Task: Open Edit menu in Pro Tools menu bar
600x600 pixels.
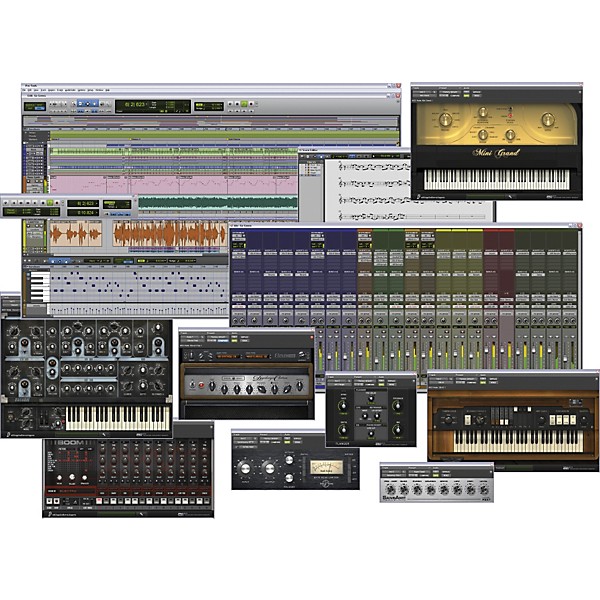Action: click(x=29, y=90)
